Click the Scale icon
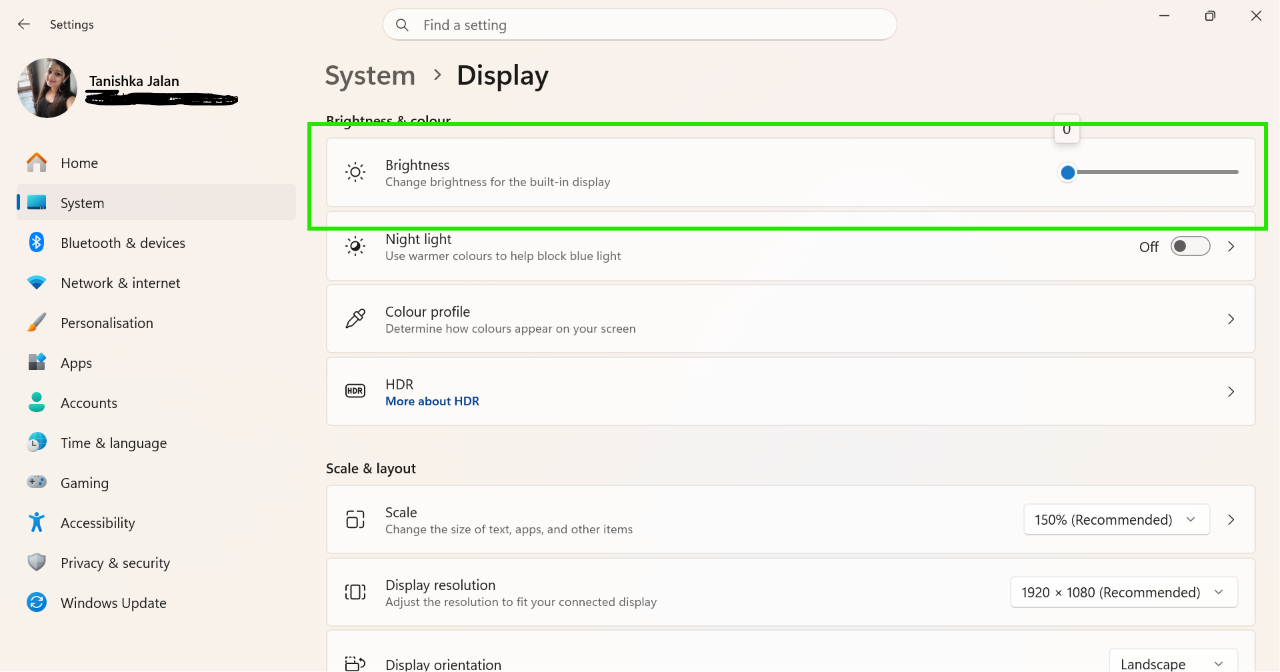The width and height of the screenshot is (1280, 672). click(x=355, y=519)
